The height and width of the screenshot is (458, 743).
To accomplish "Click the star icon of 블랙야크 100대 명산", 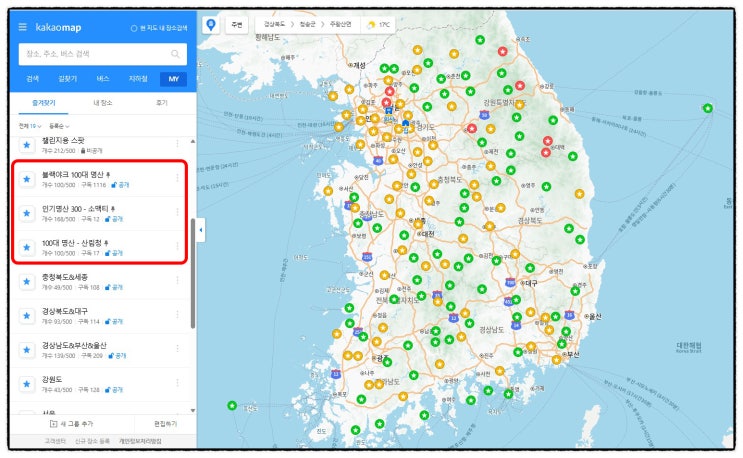I will [x=27, y=179].
